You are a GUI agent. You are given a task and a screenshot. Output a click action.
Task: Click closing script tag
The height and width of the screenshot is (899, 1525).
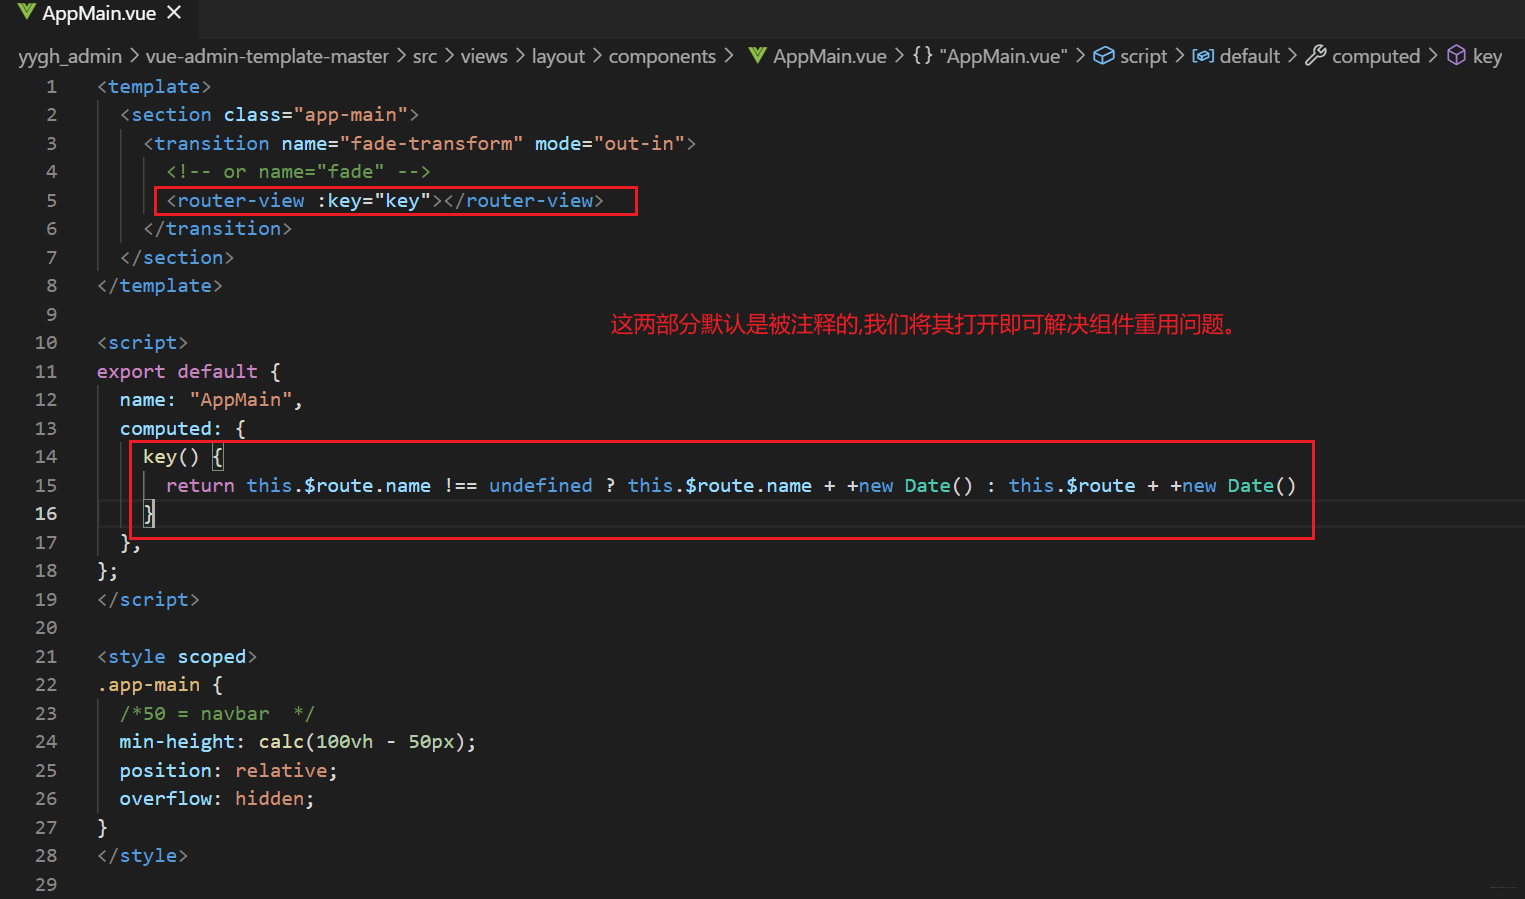coord(148,600)
